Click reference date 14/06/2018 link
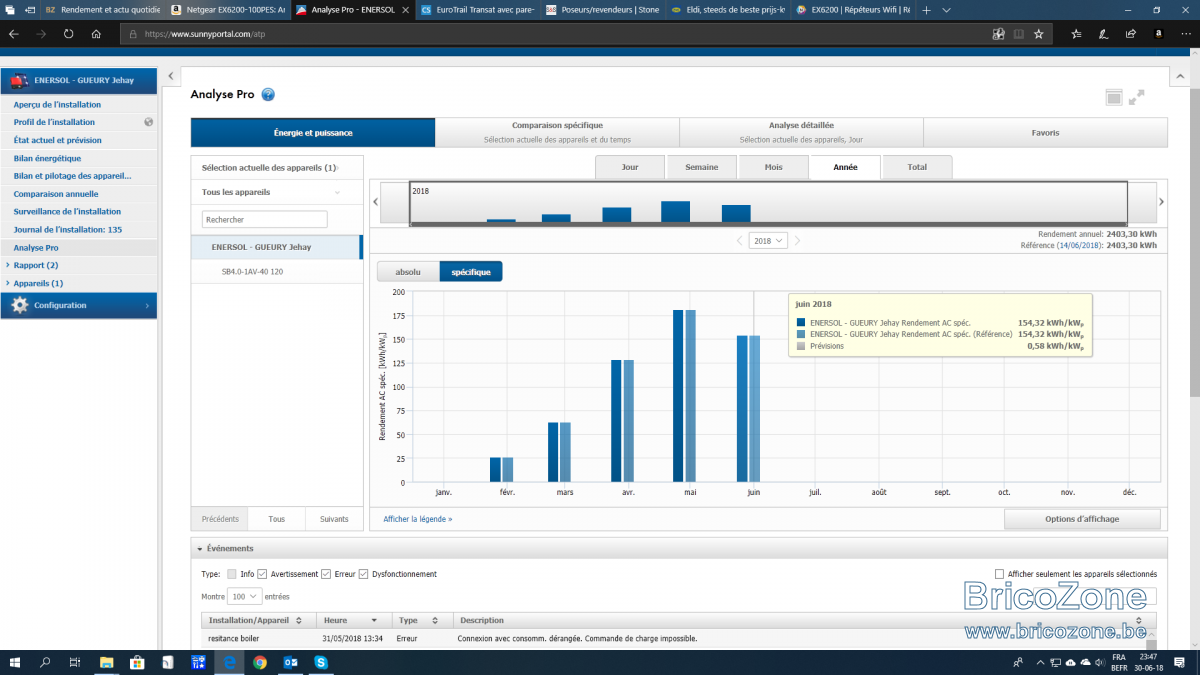The image size is (1200, 675). (1079, 245)
